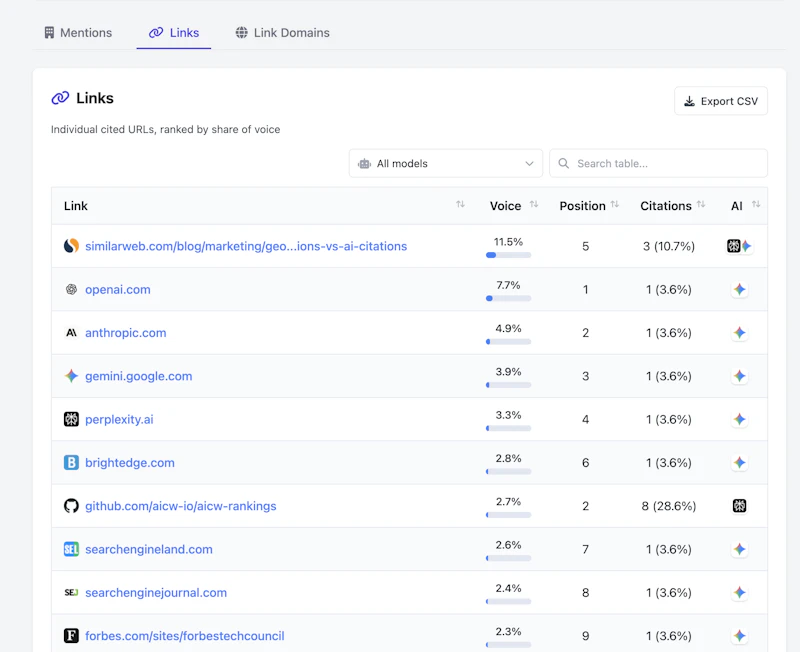Click the Similarweb favicon in first row
The height and width of the screenshot is (652, 800).
pos(71,246)
